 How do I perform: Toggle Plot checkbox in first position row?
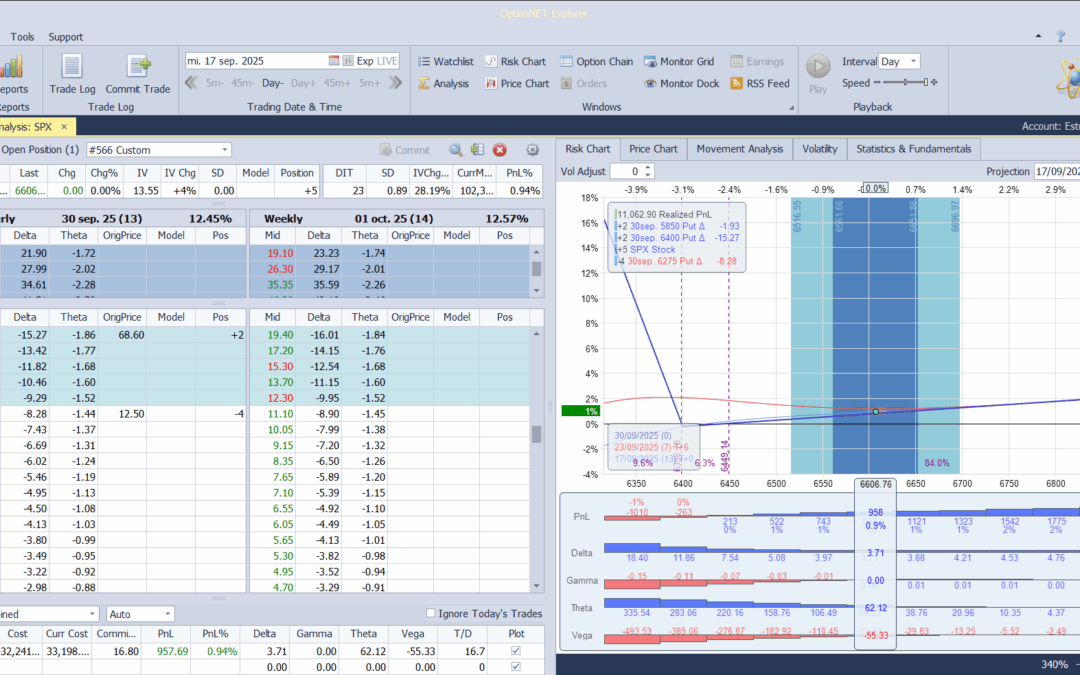[x=515, y=651]
